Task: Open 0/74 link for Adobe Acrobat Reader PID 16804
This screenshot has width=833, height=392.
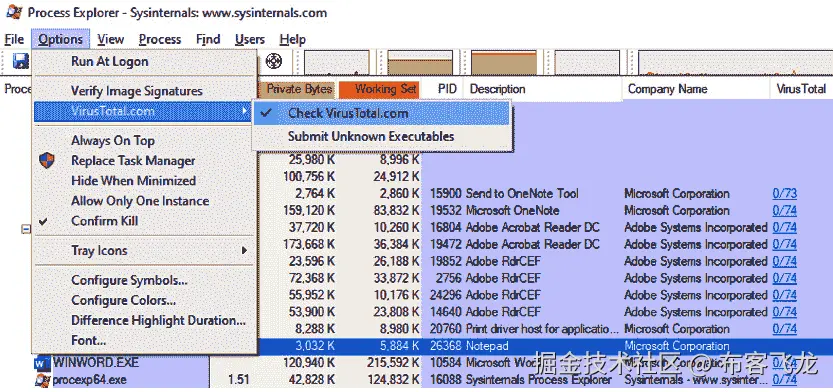Action: point(785,228)
